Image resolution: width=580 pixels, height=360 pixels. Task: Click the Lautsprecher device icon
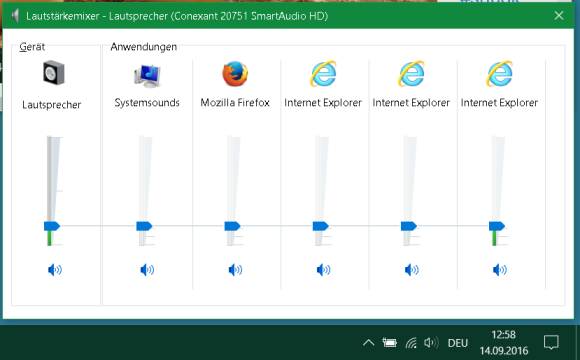pos(54,73)
